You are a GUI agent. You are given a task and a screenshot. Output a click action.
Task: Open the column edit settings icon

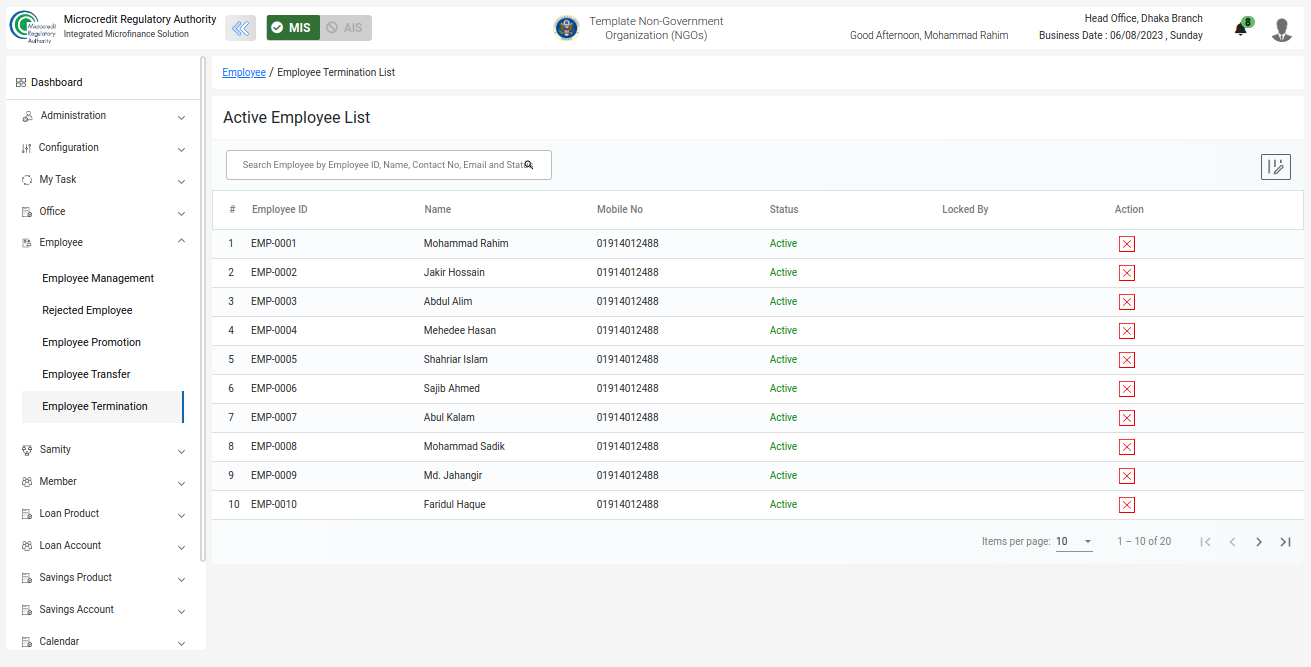(x=1276, y=167)
